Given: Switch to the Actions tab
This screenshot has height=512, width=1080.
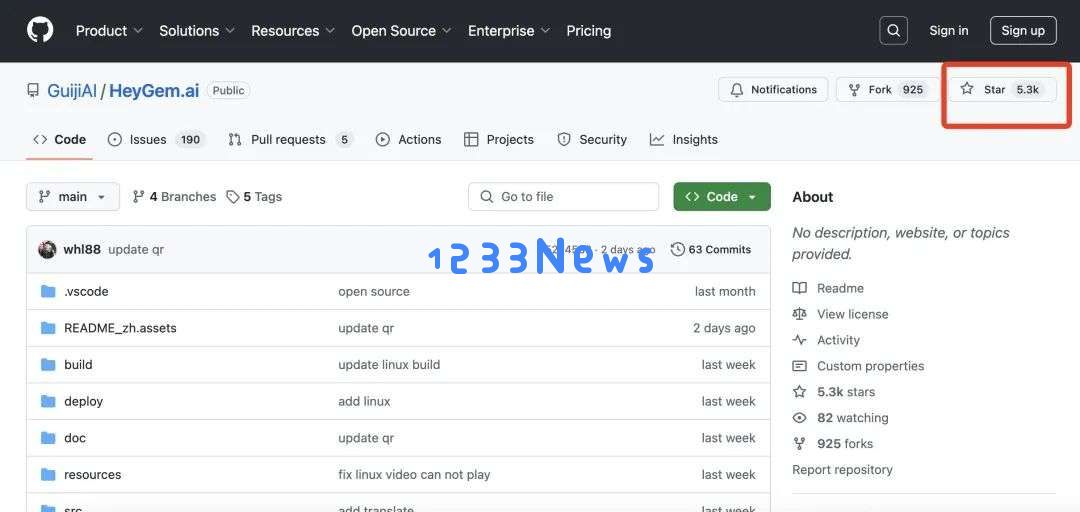Looking at the screenshot, I should tap(408, 139).
